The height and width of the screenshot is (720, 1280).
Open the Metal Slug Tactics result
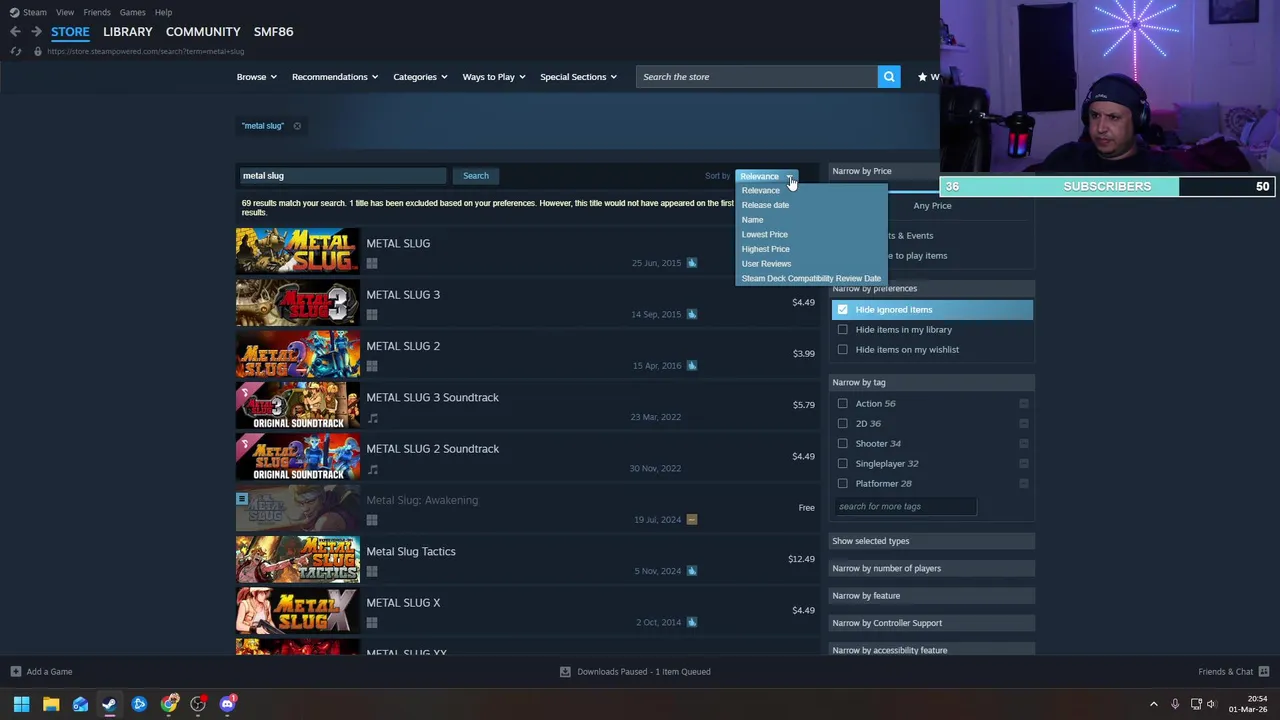(527, 561)
